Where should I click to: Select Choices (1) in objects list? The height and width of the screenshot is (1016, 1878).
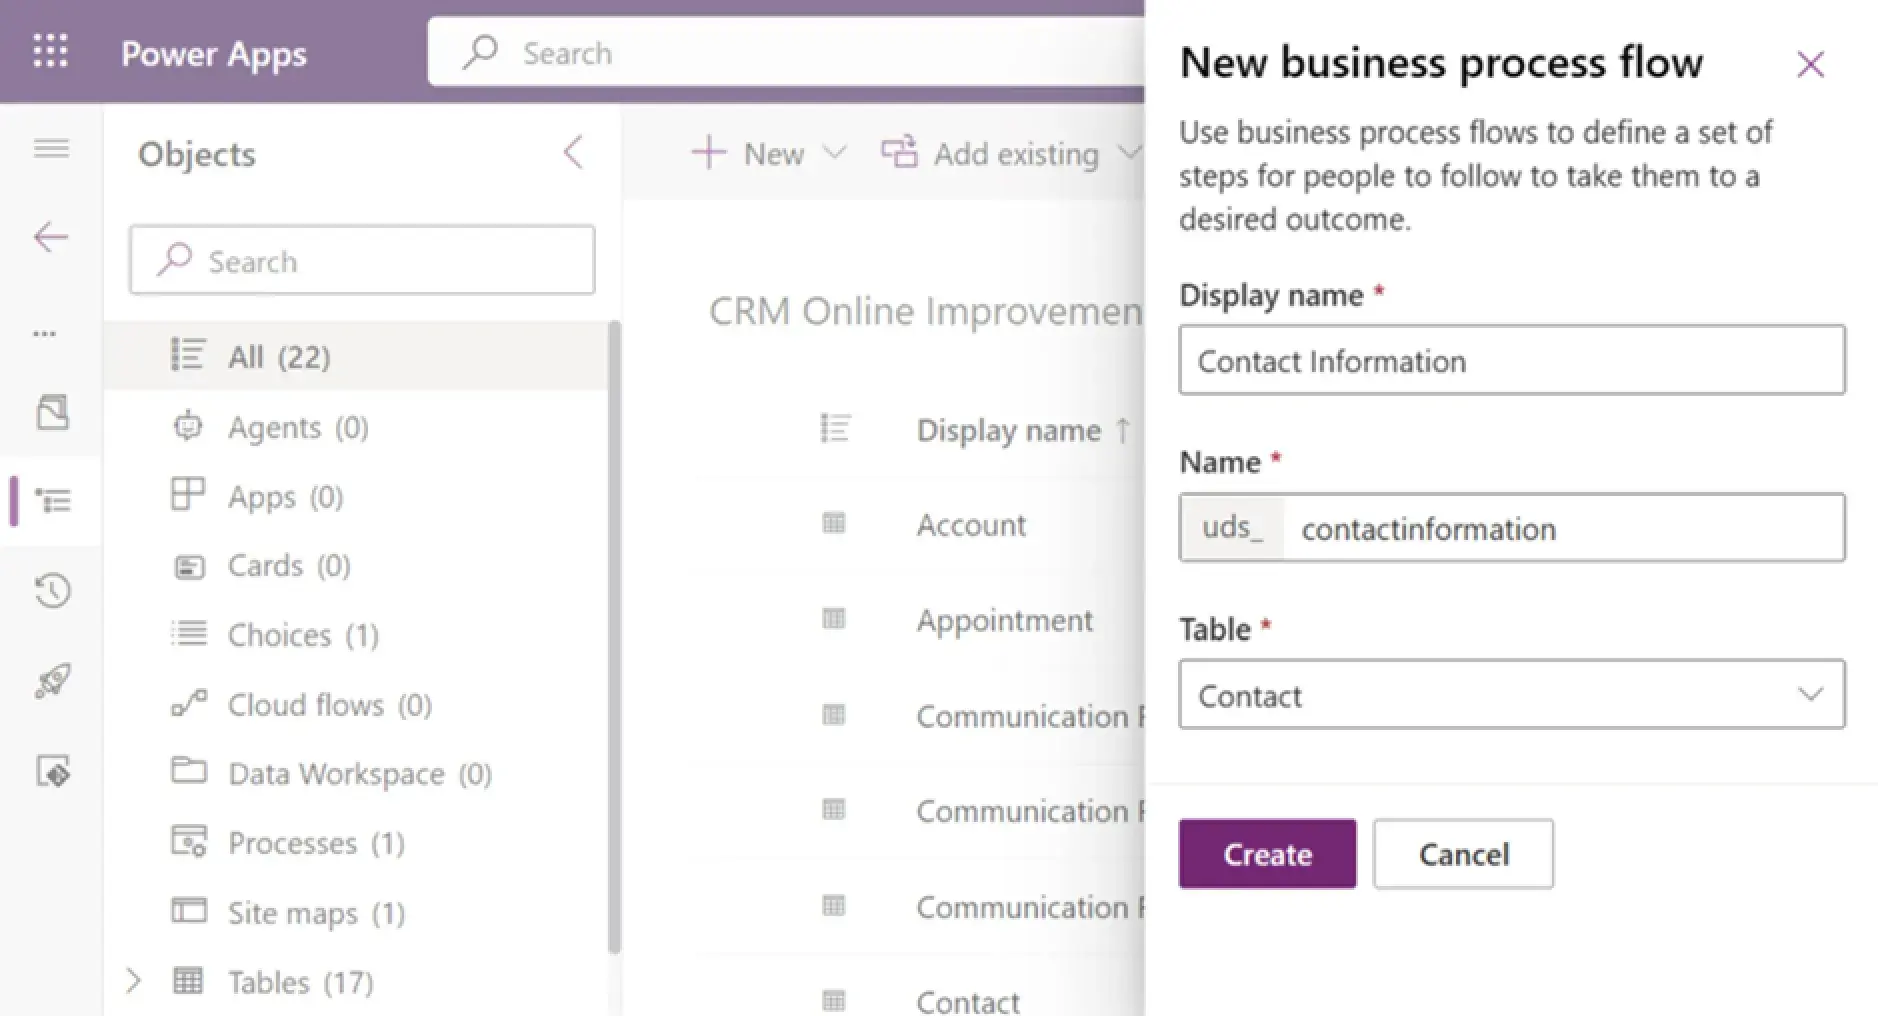tap(356, 635)
